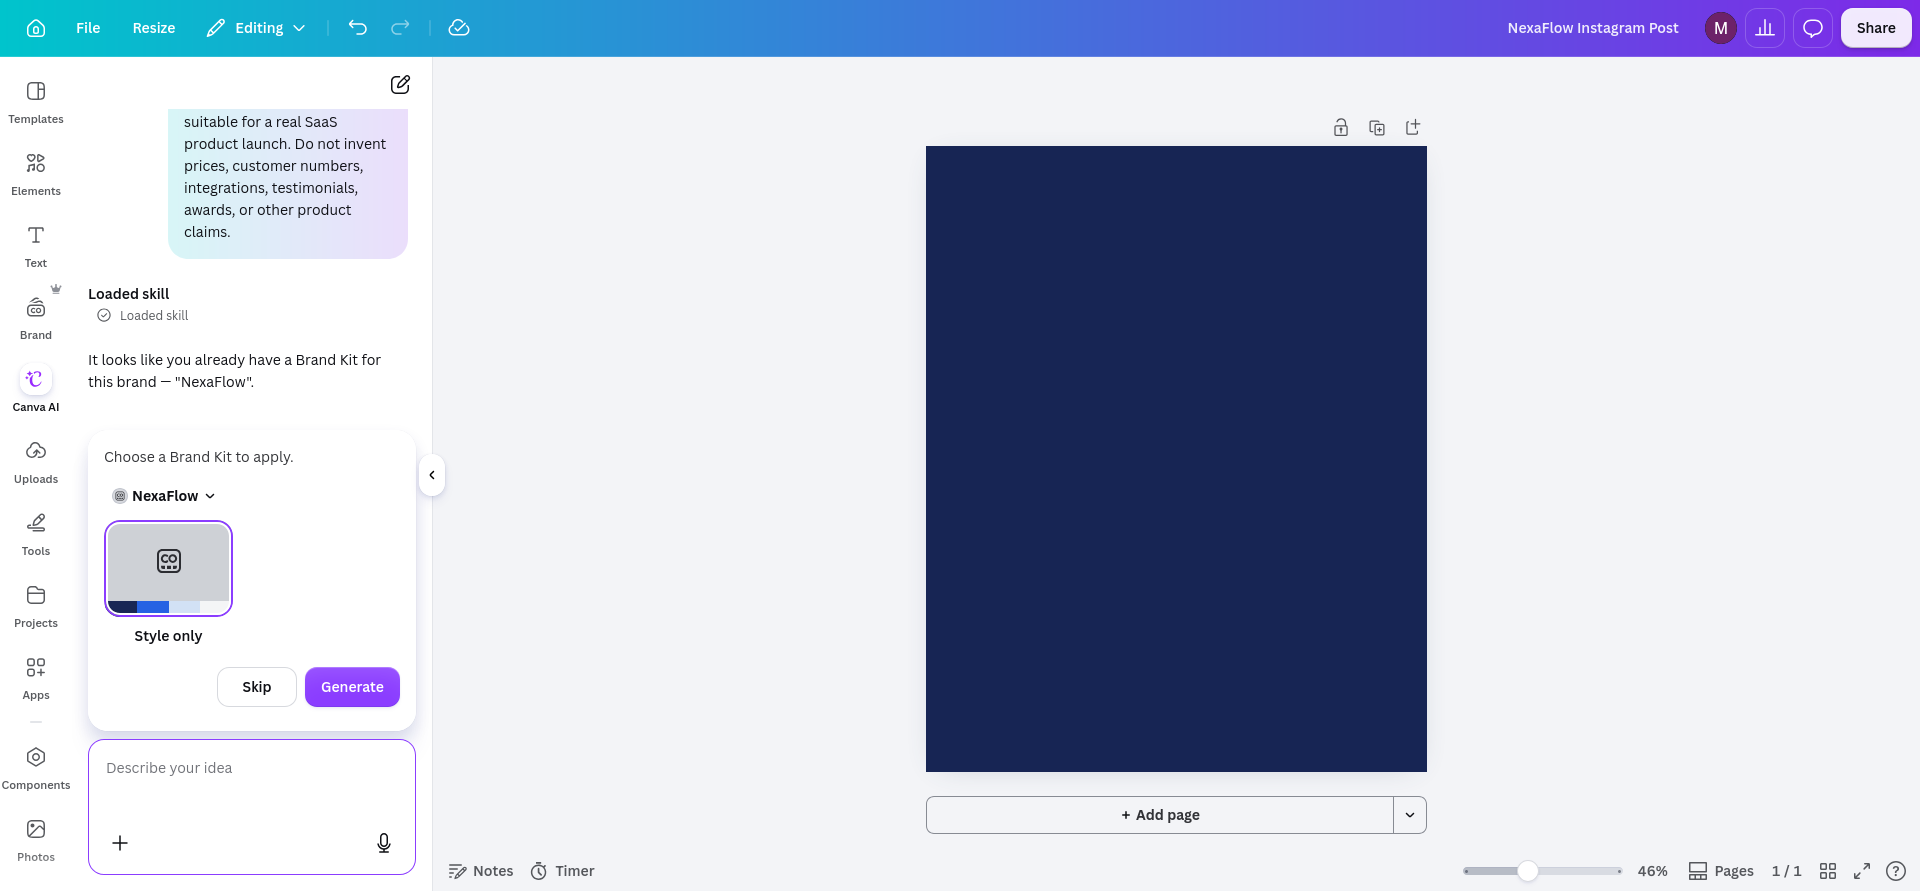The width and height of the screenshot is (1920, 891).
Task: Open the Elements panel
Action: pos(36,174)
